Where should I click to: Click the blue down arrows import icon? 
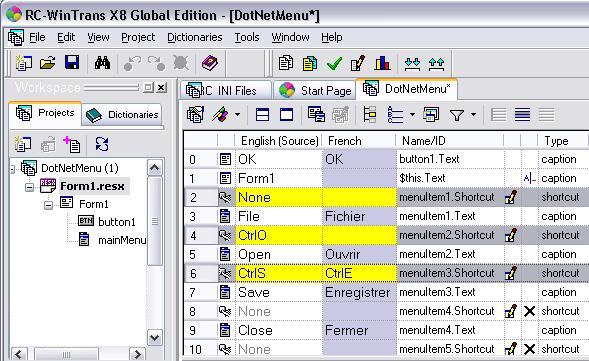[x=412, y=63]
